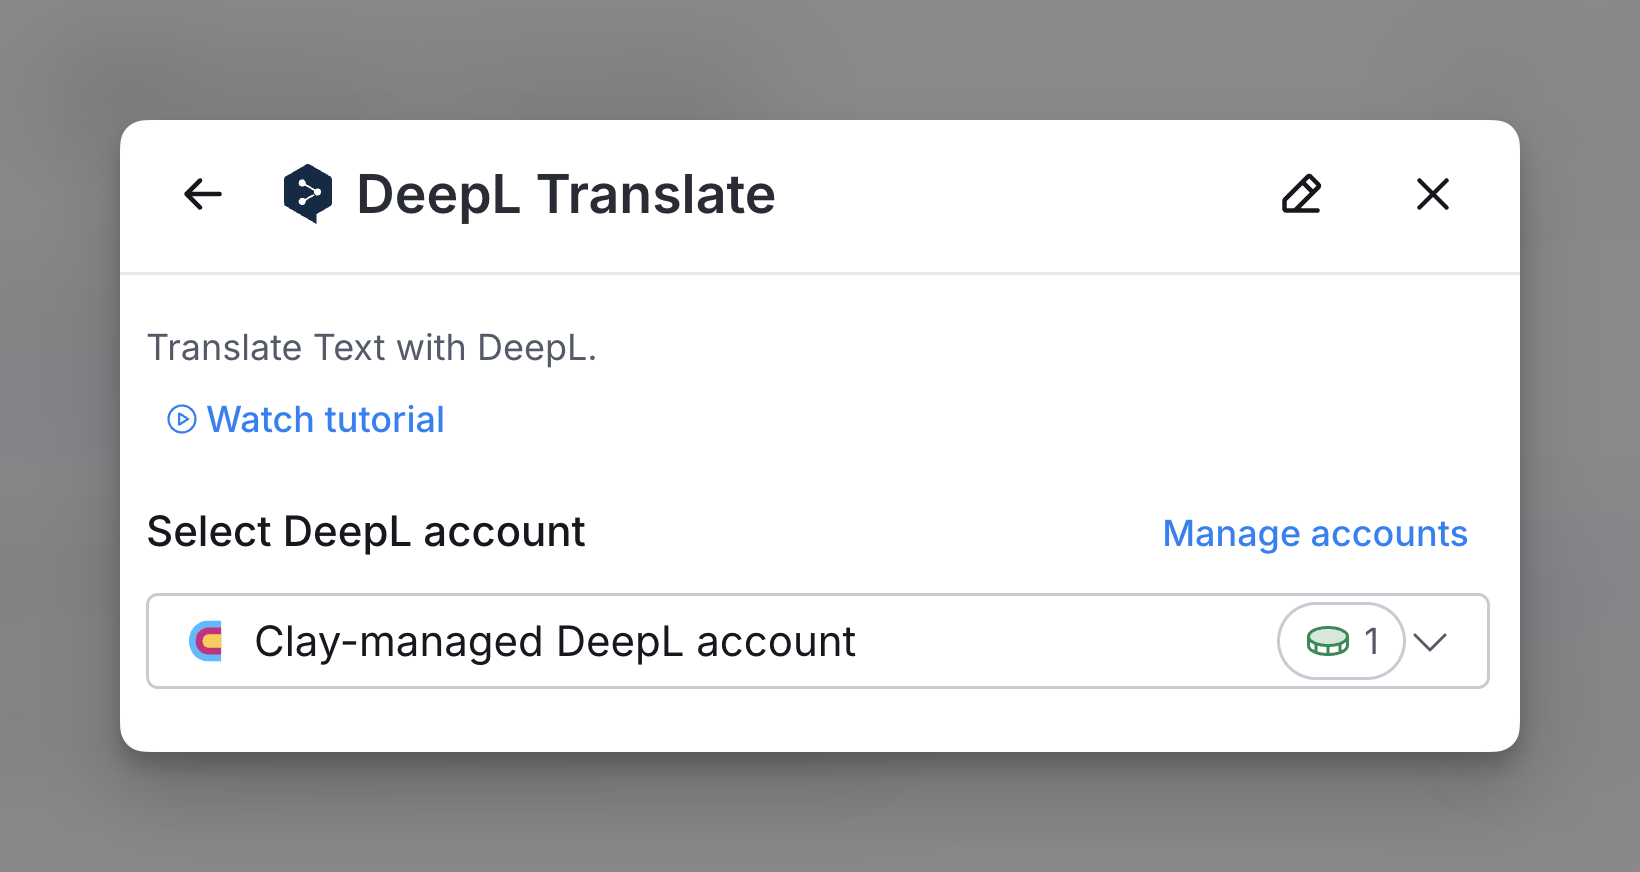Expand the account selector chevron
Image resolution: width=1640 pixels, height=872 pixels.
tap(1431, 642)
